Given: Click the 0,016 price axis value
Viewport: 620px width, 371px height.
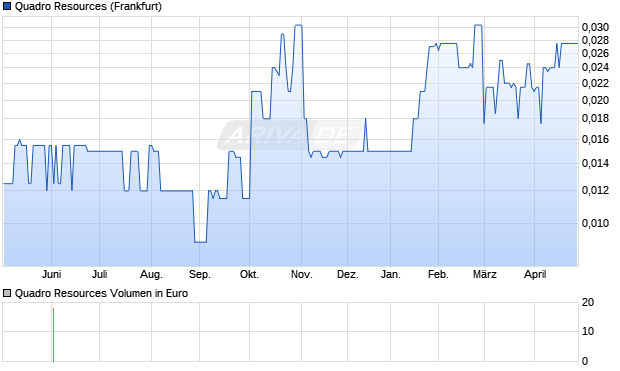Looking at the screenshot, I should pos(595,140).
